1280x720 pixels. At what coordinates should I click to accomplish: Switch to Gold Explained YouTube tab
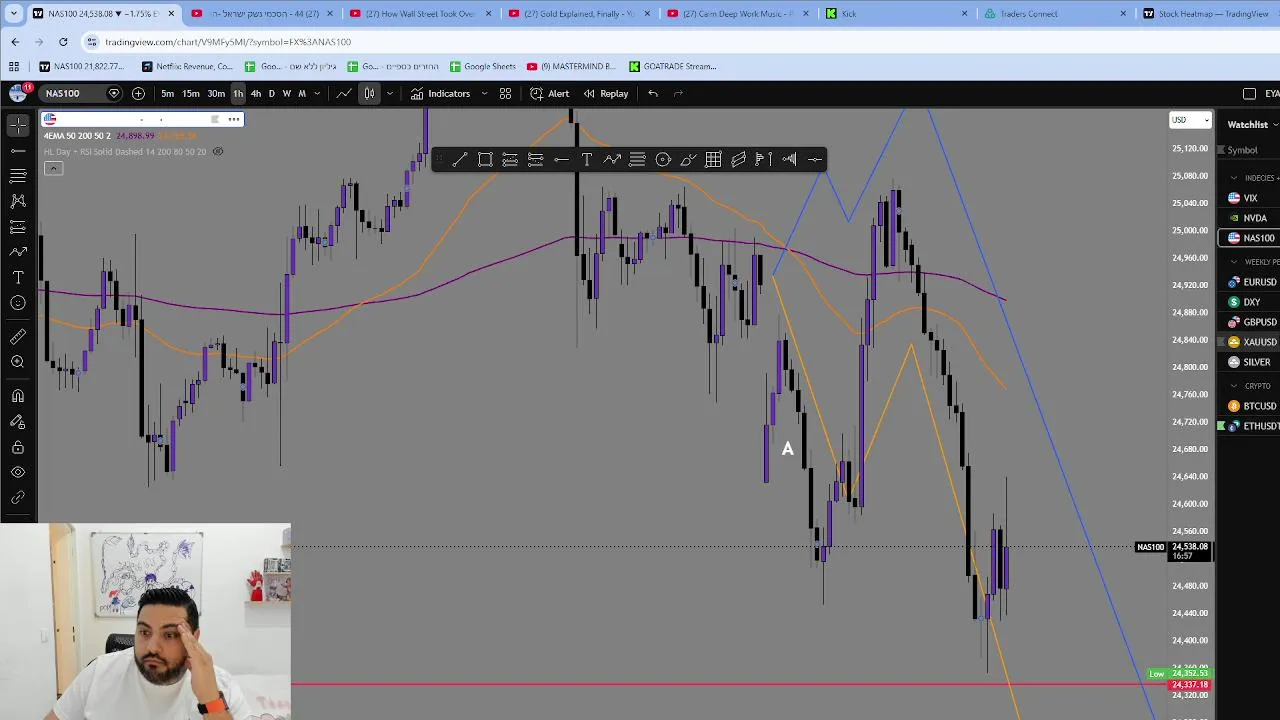[x=580, y=13]
